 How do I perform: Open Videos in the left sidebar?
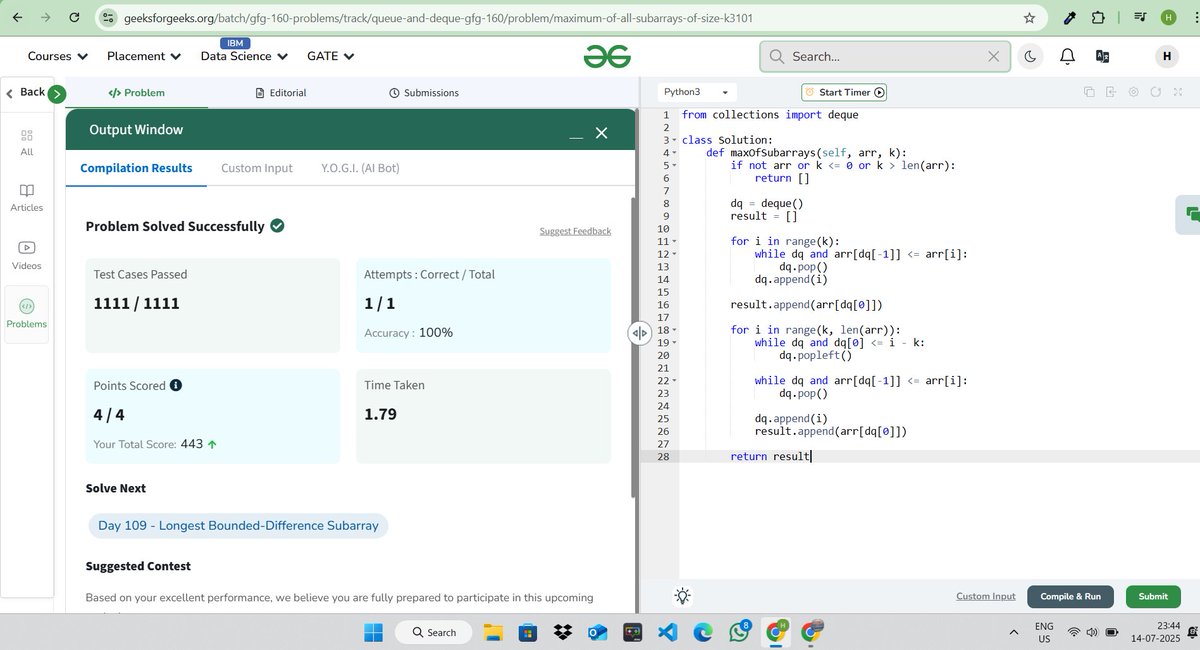[27, 255]
